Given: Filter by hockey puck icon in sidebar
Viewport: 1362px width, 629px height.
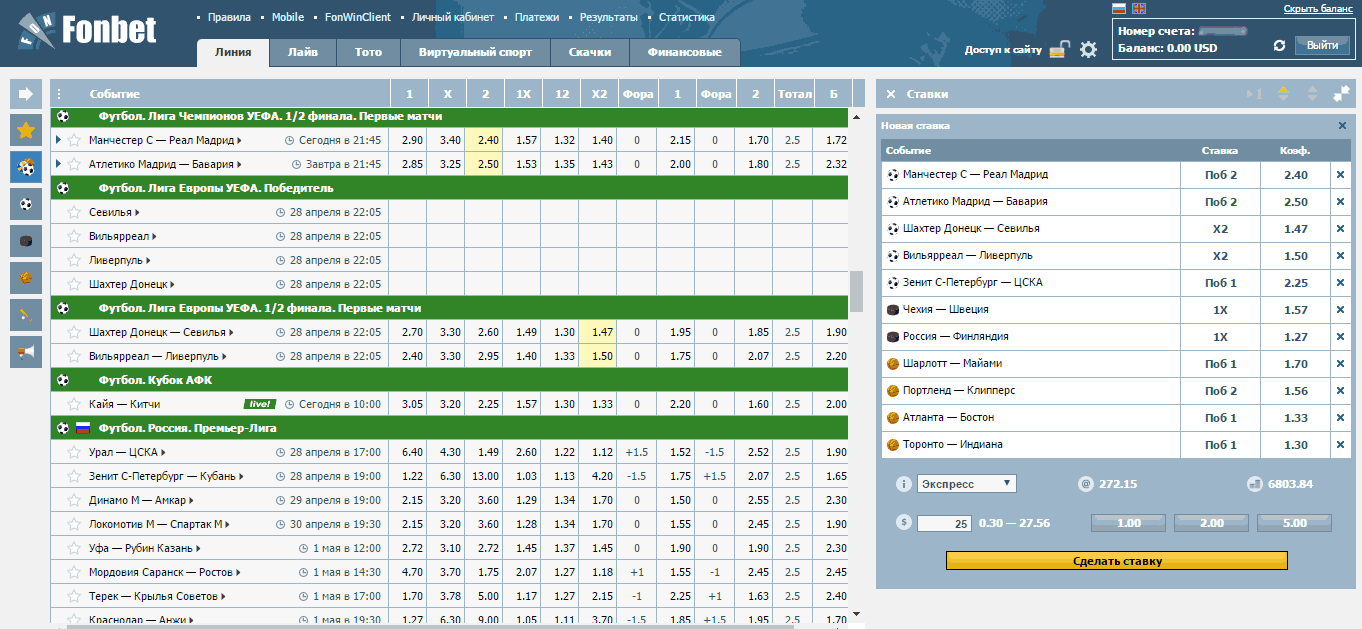Looking at the screenshot, I should 26,241.
